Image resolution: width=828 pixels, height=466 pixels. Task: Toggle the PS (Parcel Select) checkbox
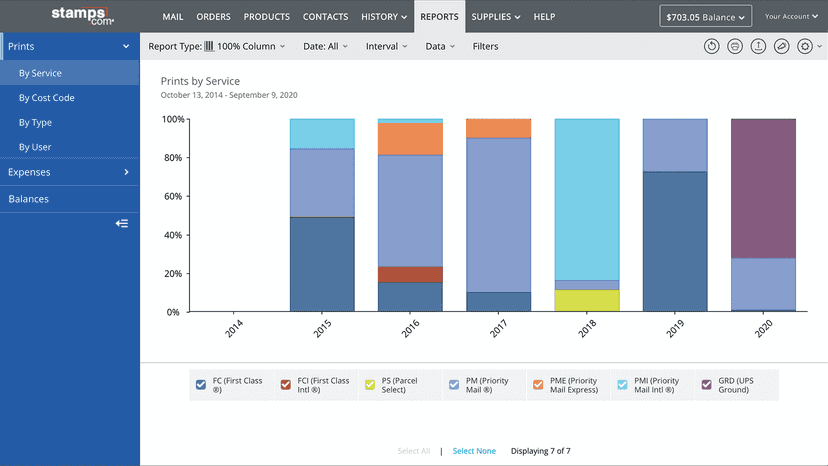[x=370, y=385]
